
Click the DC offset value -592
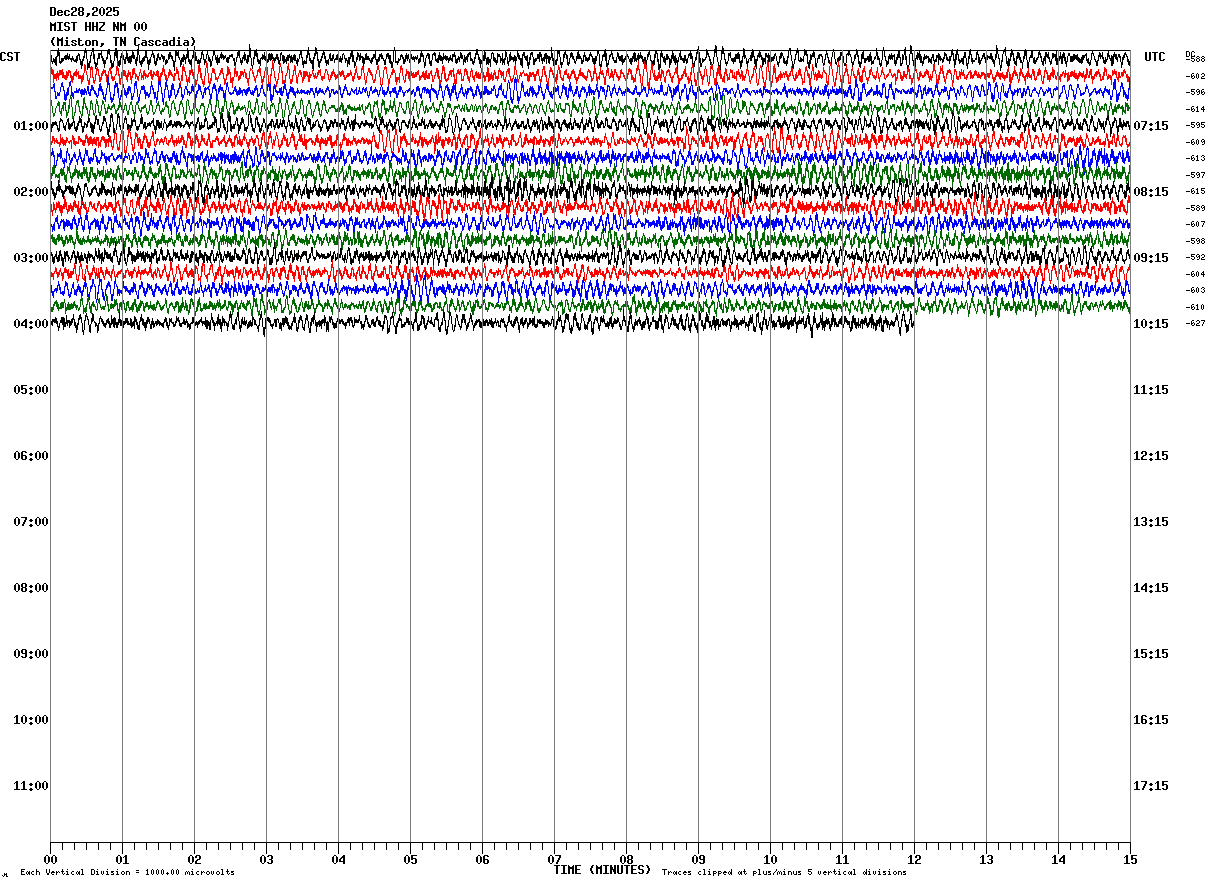pos(1196,258)
